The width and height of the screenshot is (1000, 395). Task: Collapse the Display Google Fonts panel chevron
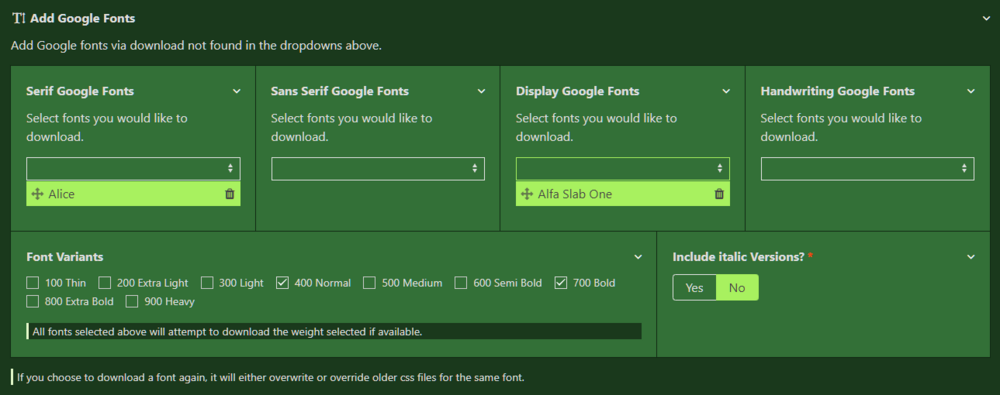coord(726,91)
